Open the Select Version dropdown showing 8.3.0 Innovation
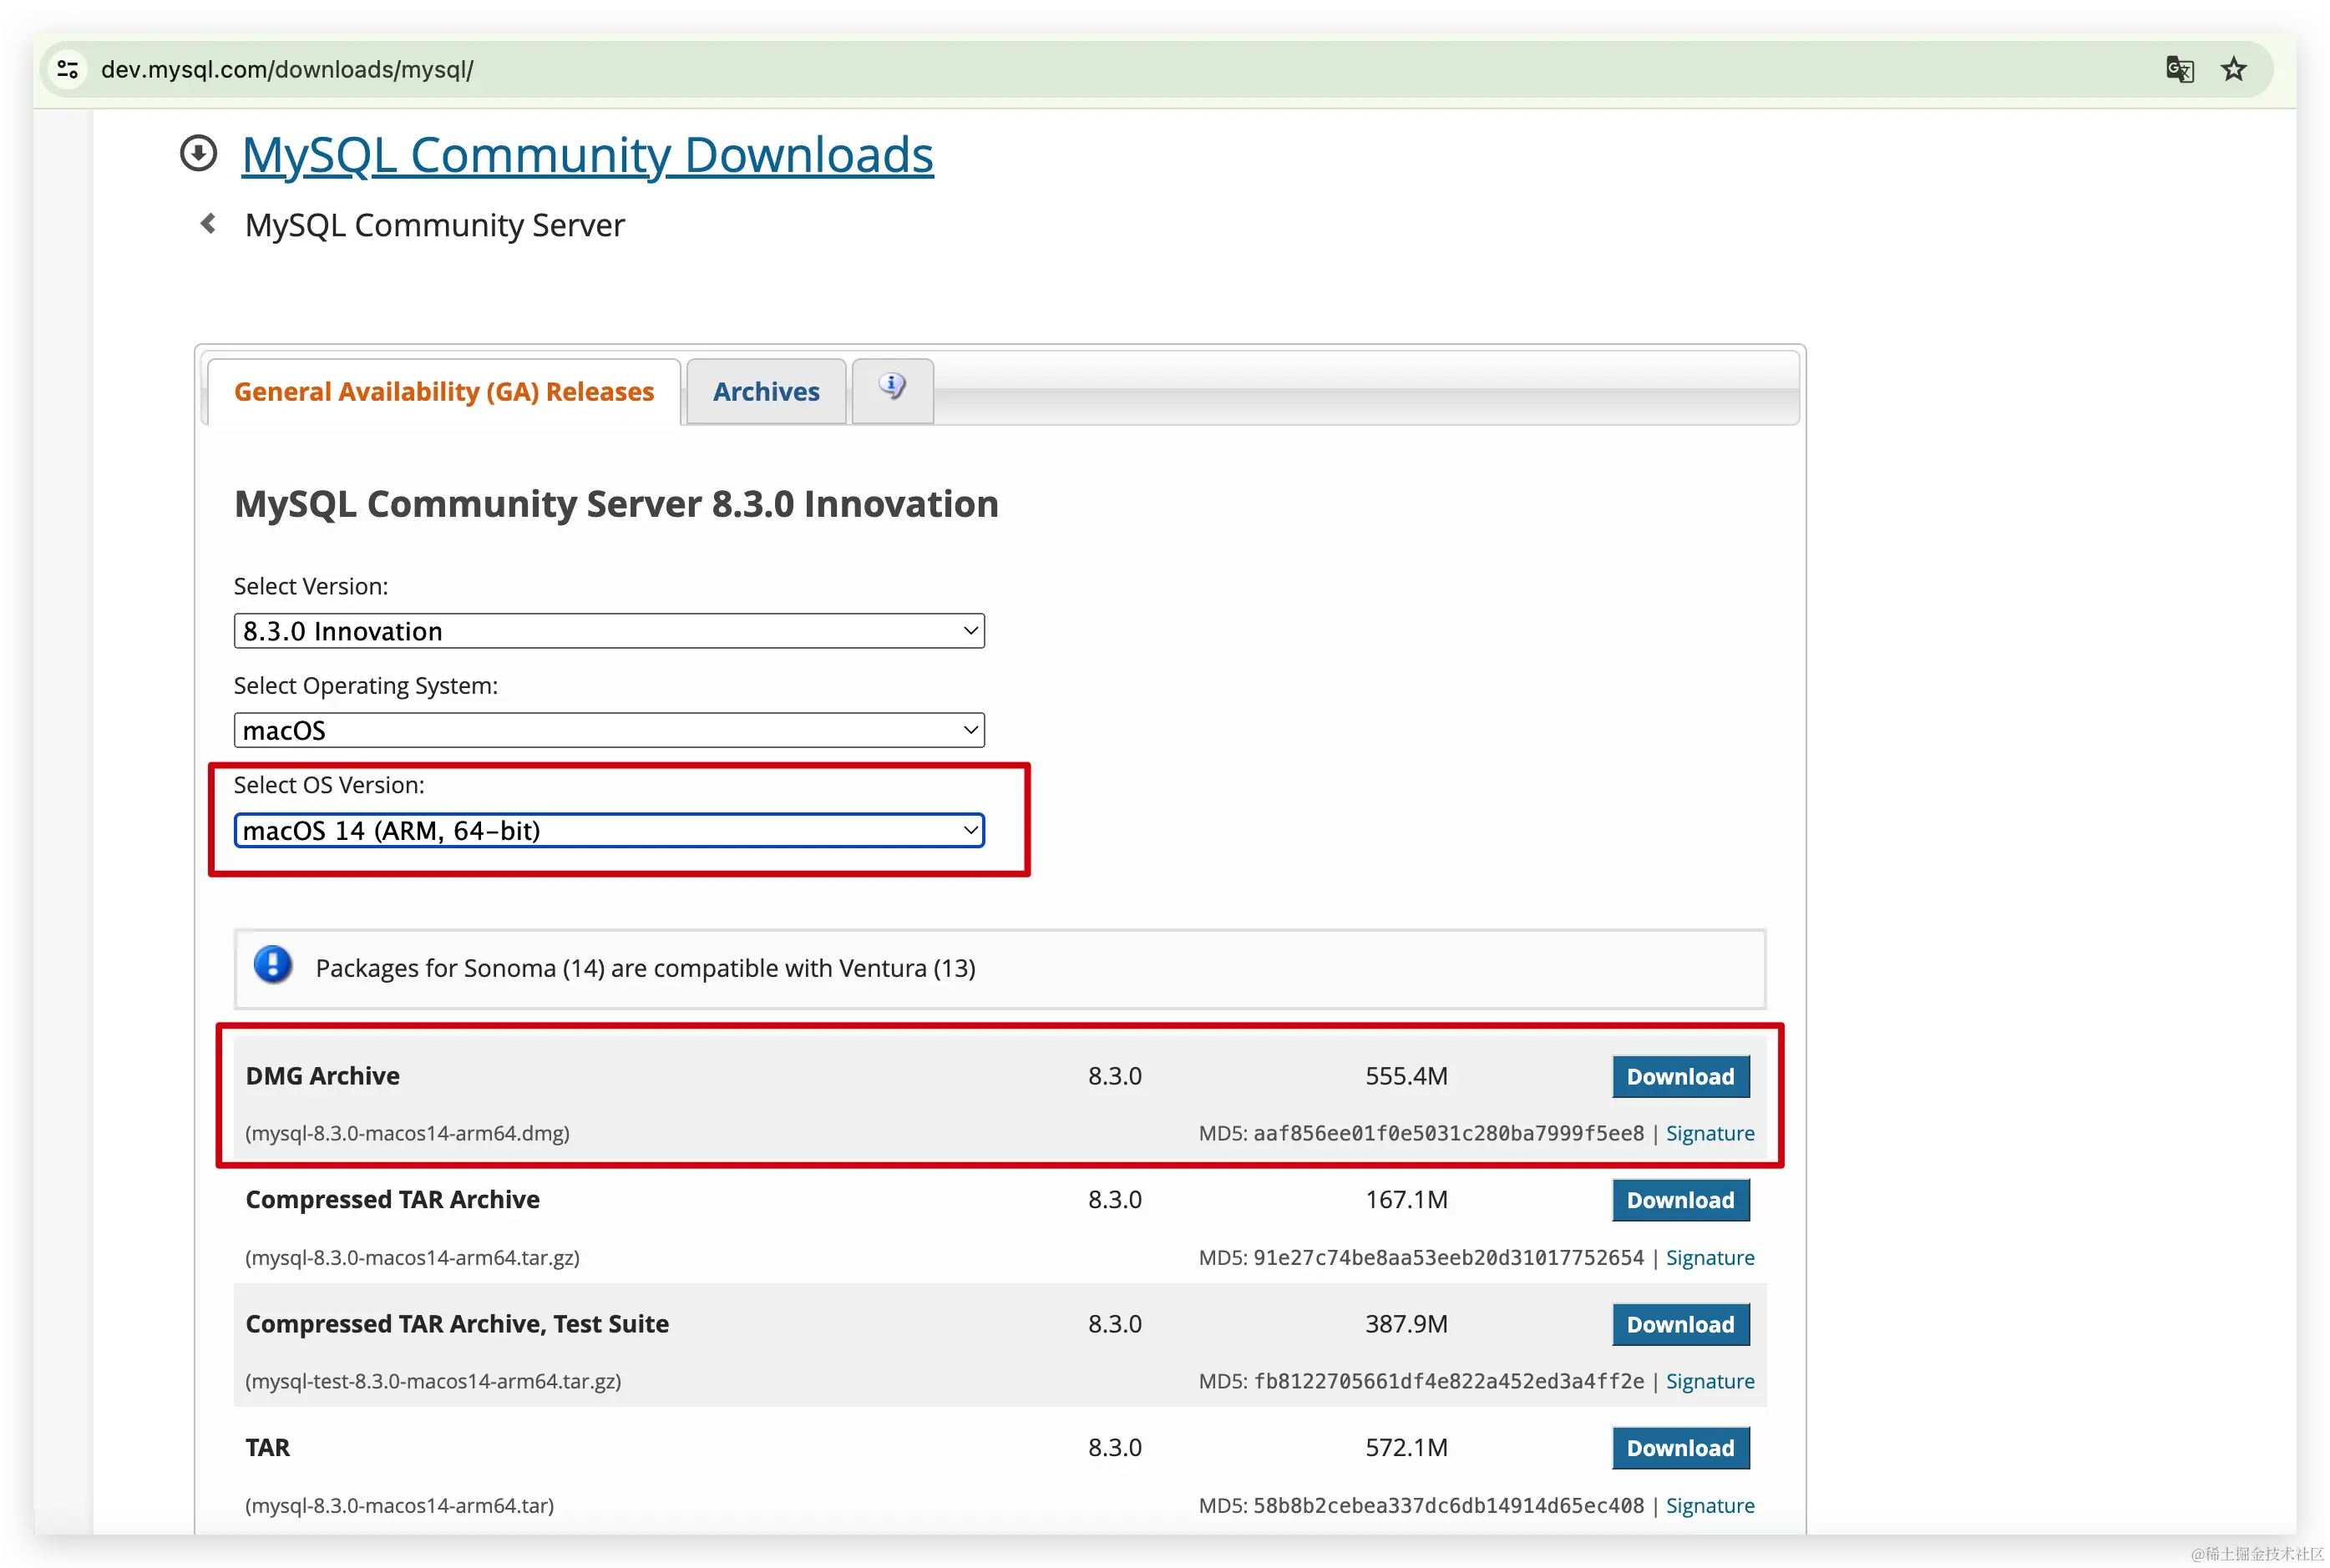The image size is (2330, 1568). [x=609, y=631]
